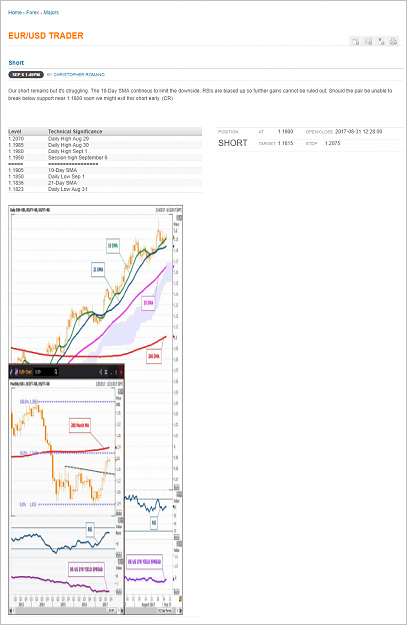
Task: Open author Christopher Romano link
Action: [79, 75]
